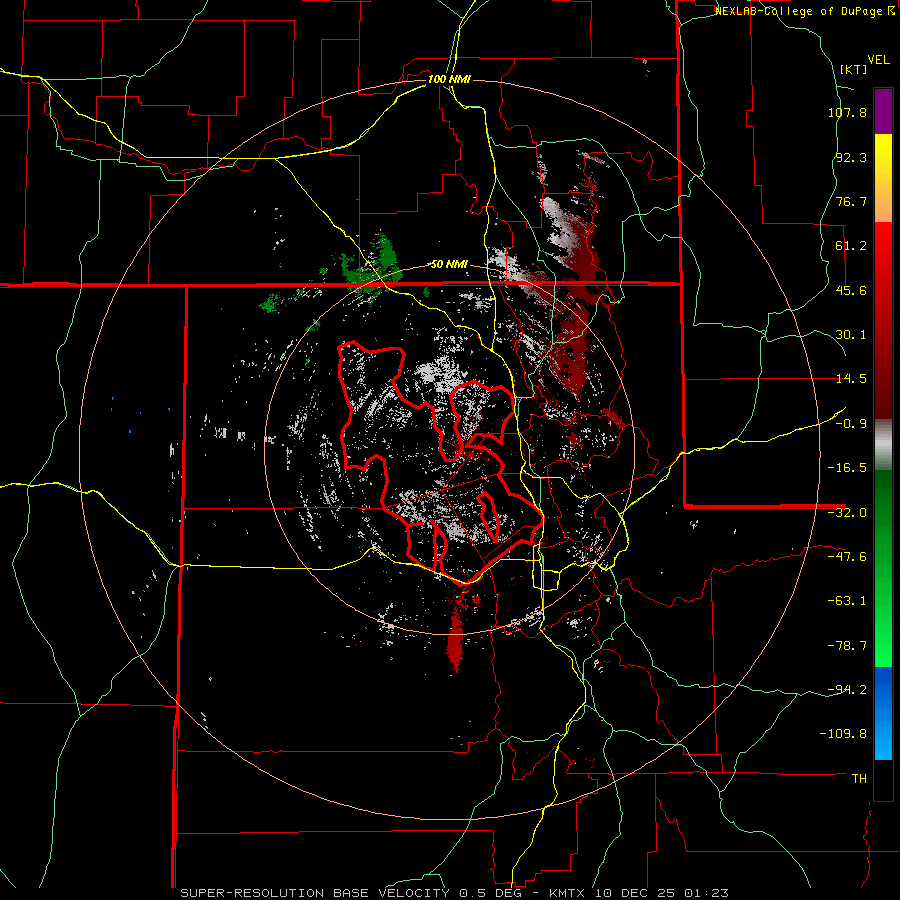Screen dimensions: 900x900
Task: Select the 14.5 scale value
Action: tap(851, 379)
